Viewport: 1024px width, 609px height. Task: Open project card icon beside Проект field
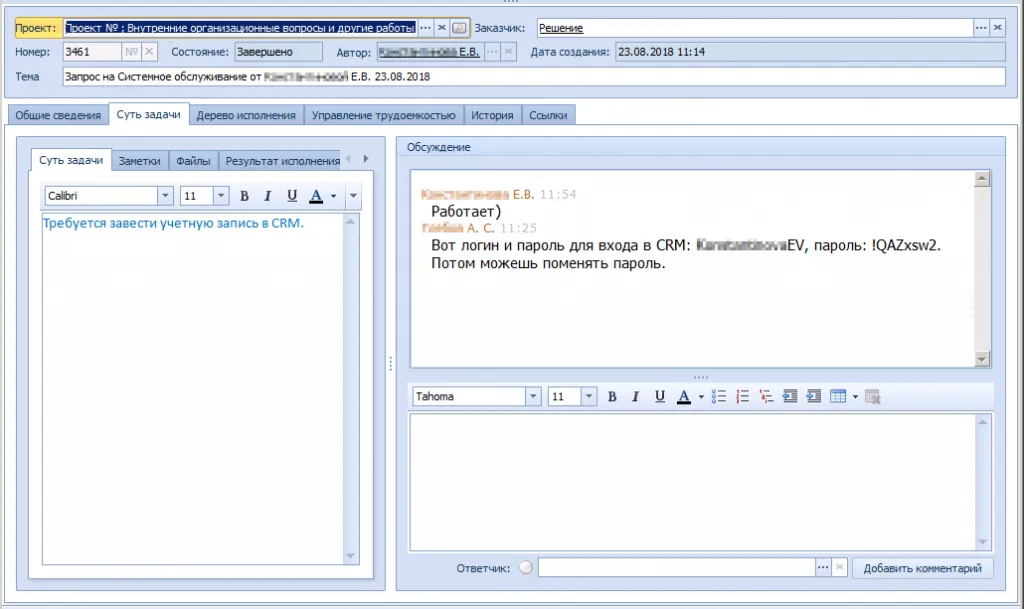[459, 28]
